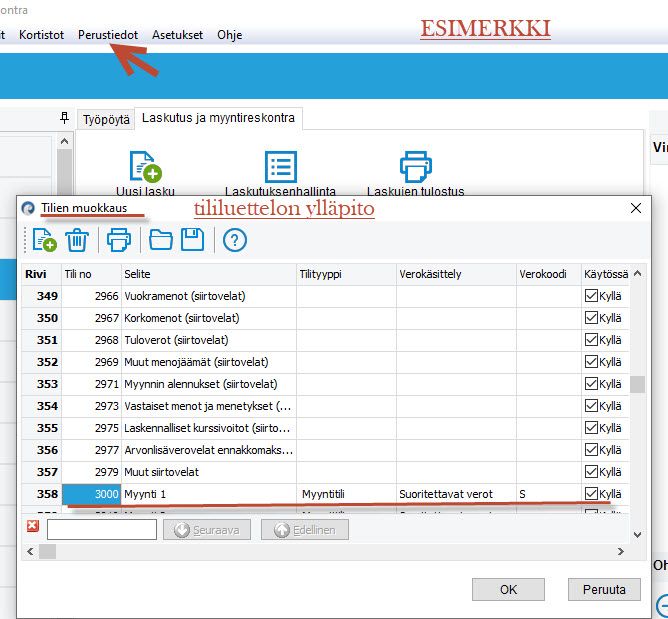
Task: Toggle Käytössä for Myynnin alennukset row
Action: point(591,384)
